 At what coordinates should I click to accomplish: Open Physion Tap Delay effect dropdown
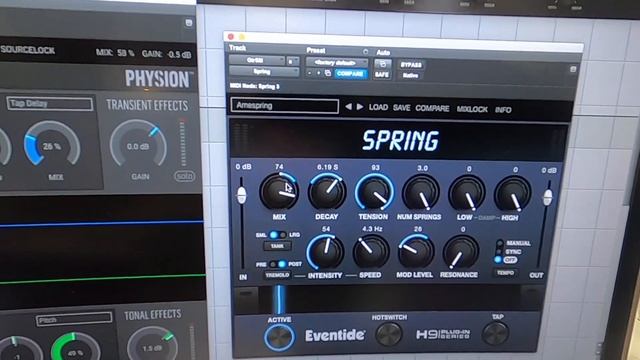click(49, 104)
